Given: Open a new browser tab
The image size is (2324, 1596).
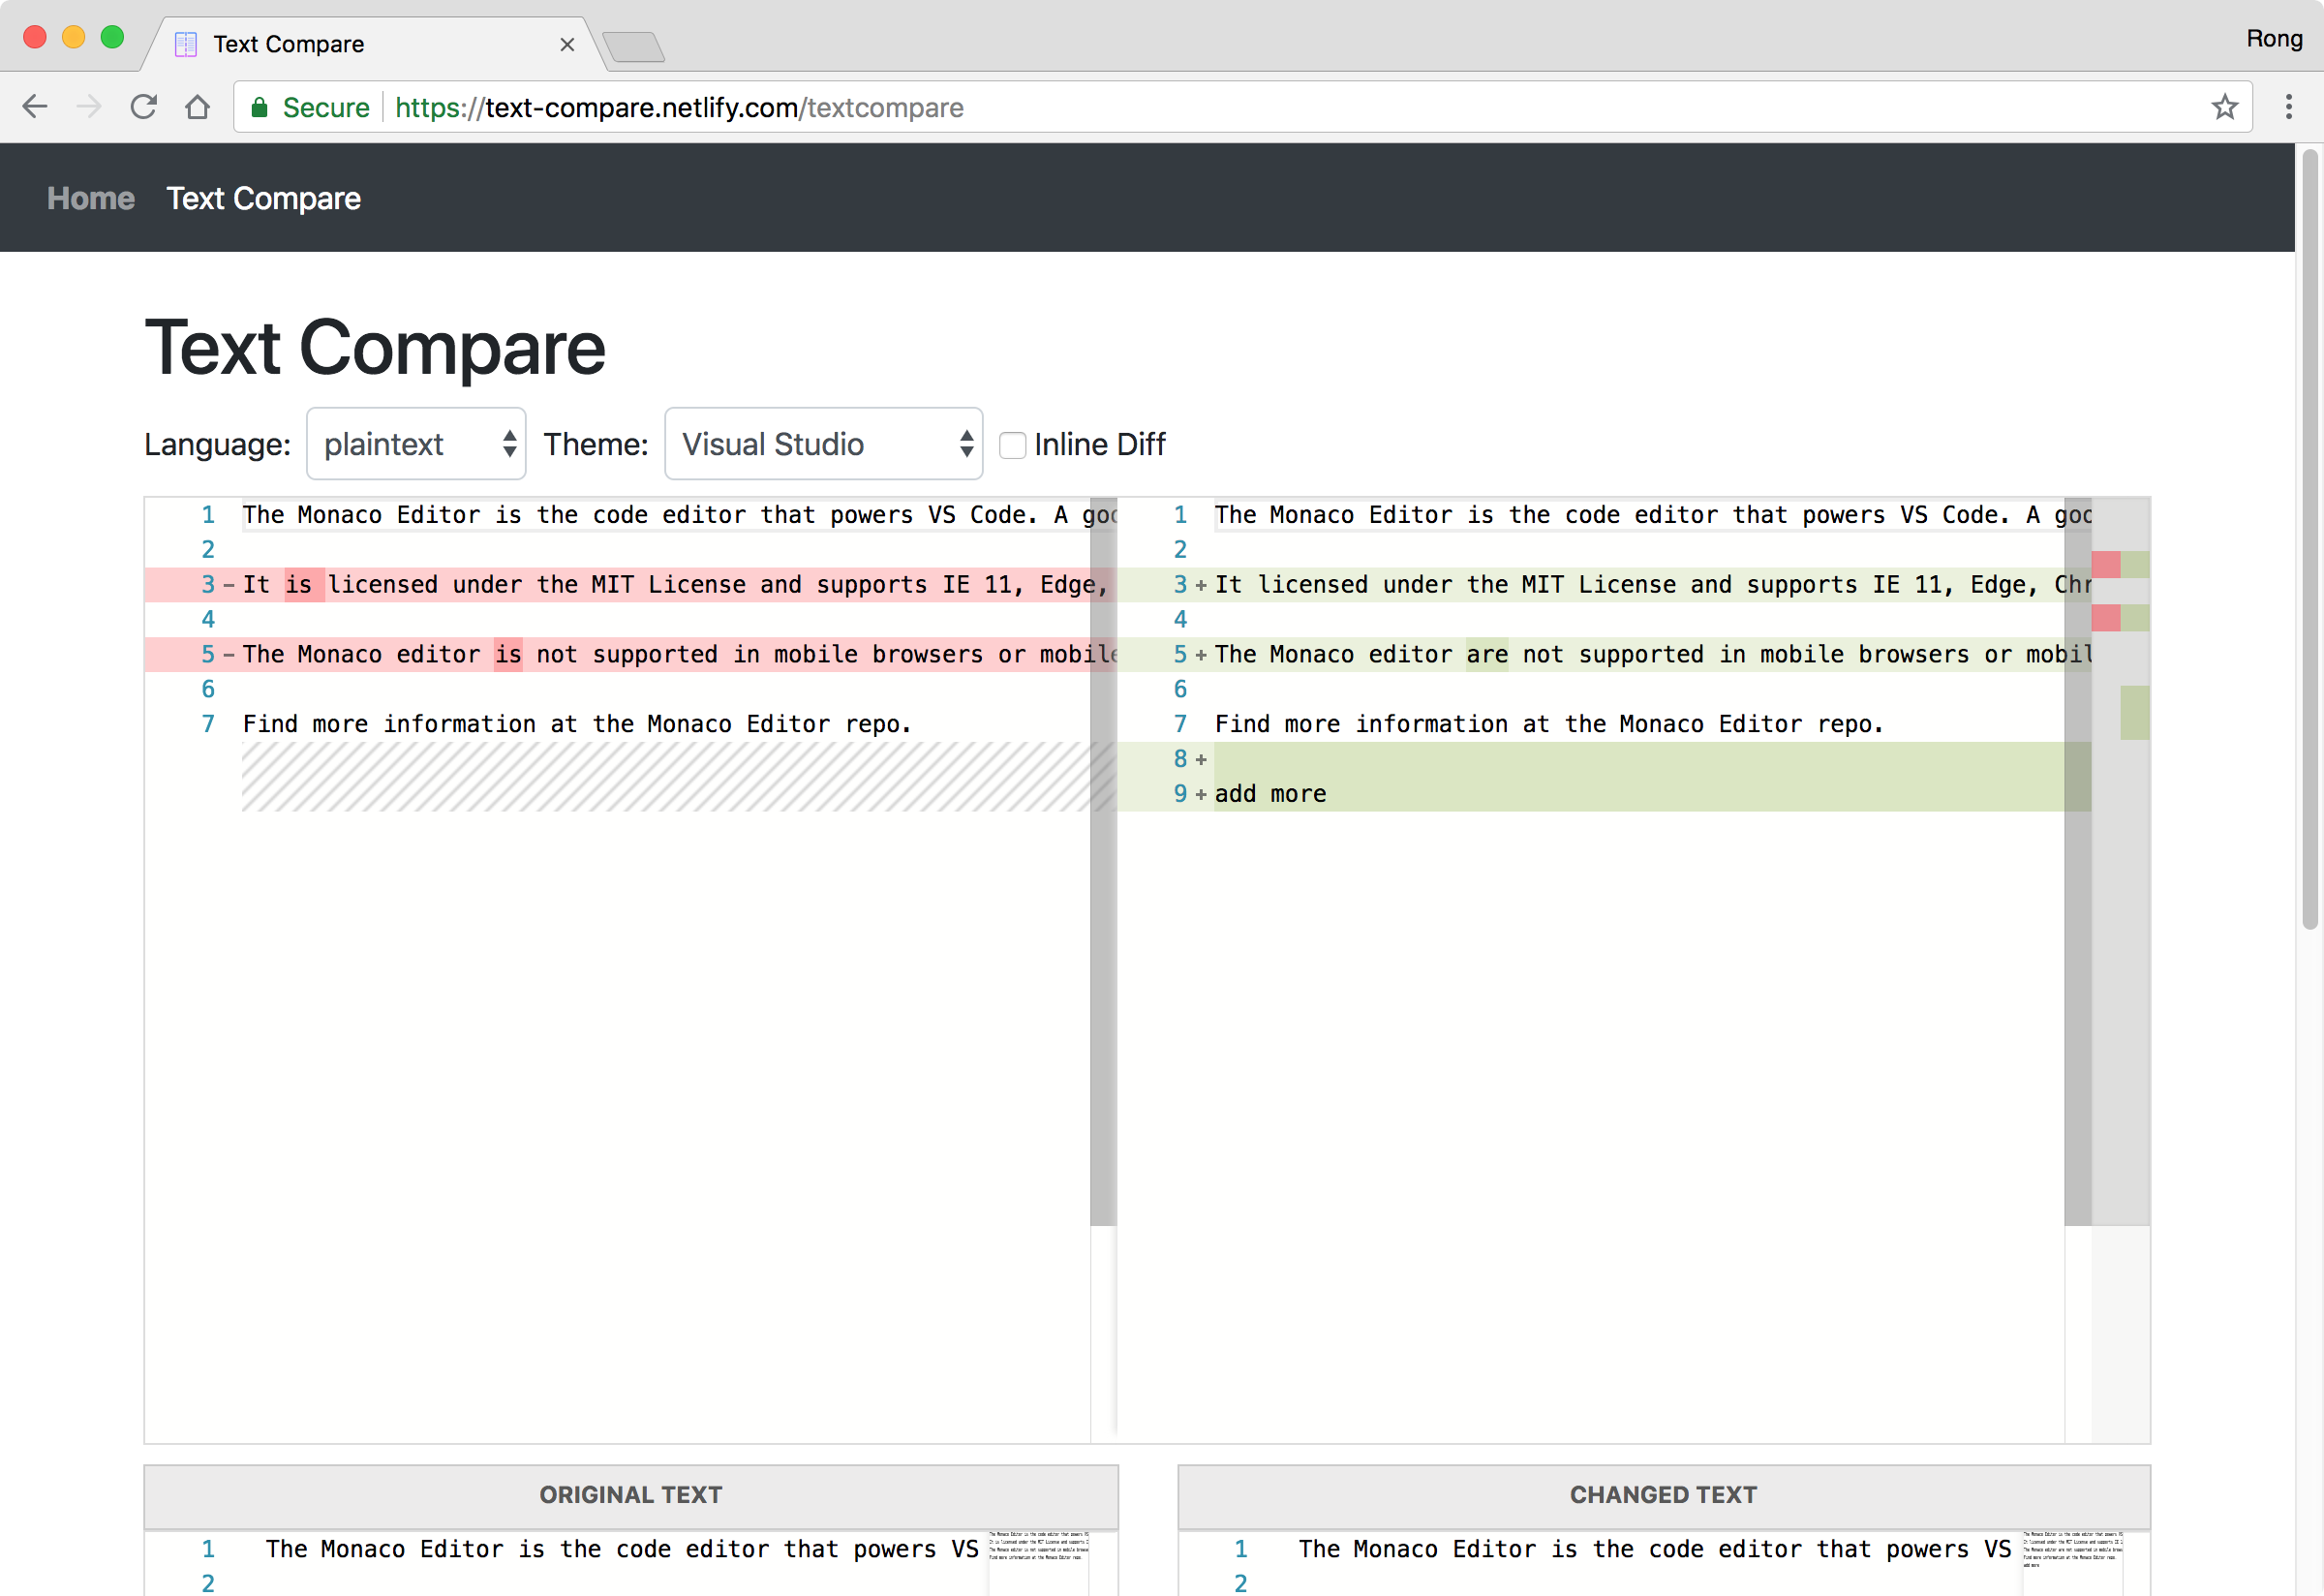Looking at the screenshot, I should [x=634, y=45].
